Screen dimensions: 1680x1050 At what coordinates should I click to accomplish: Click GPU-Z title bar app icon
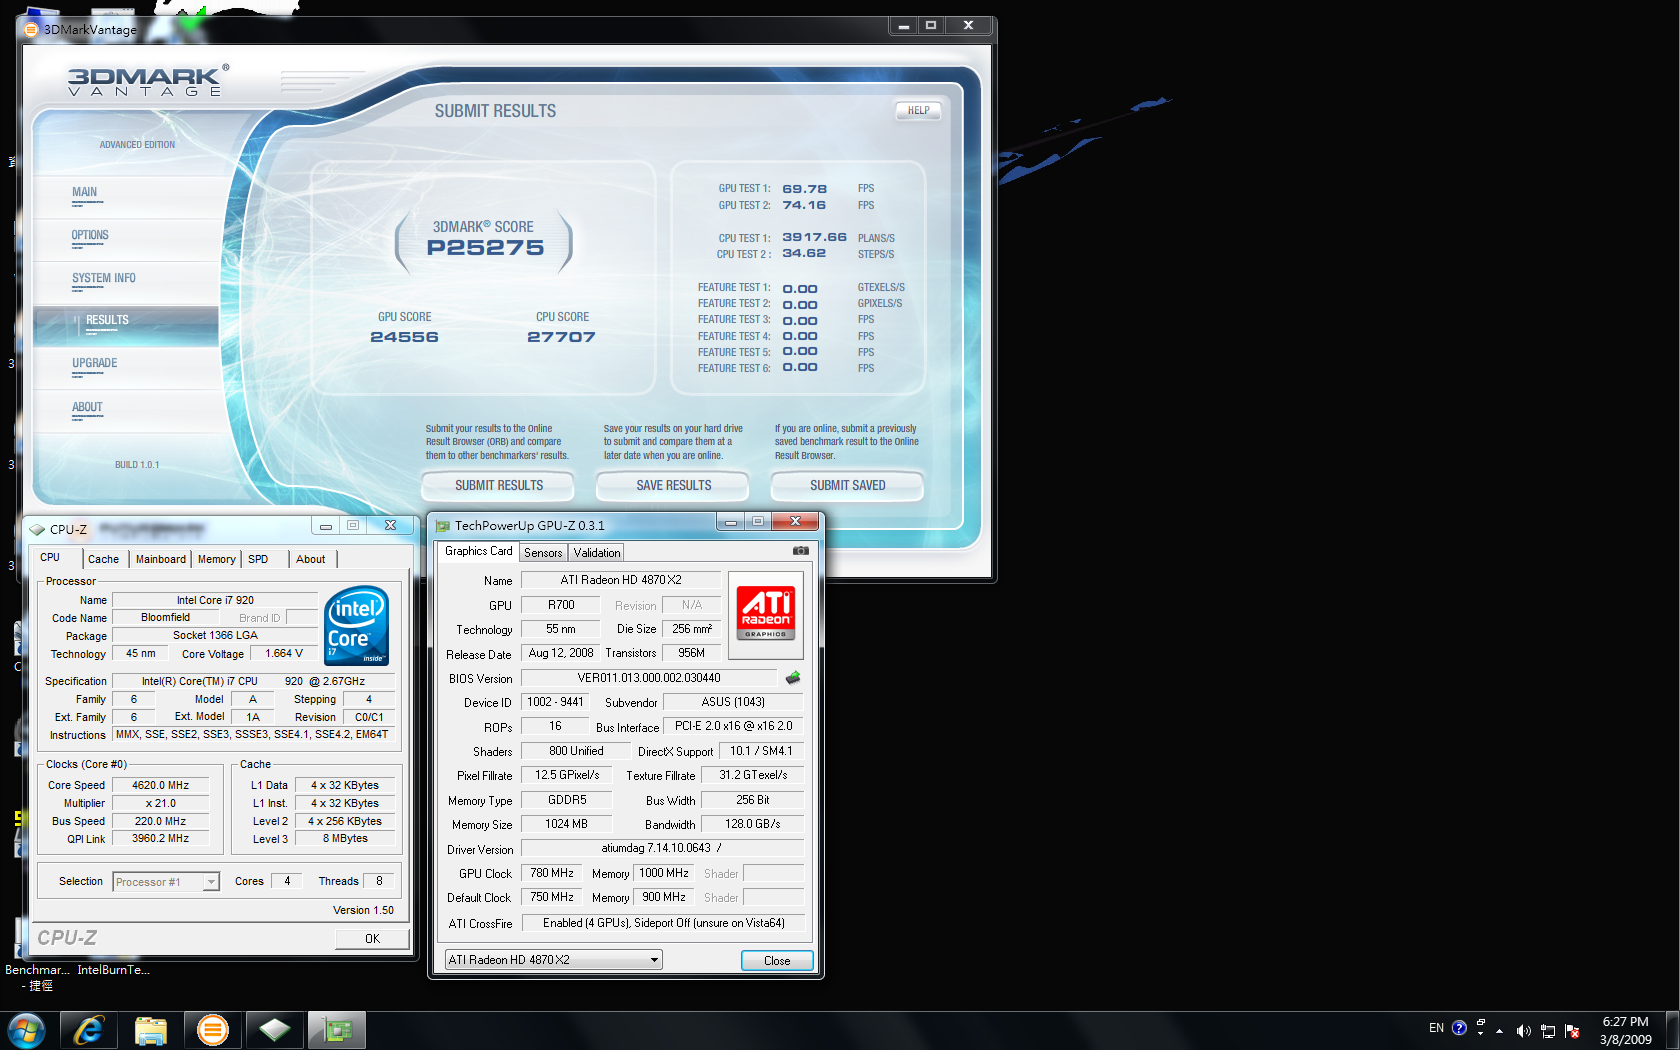click(443, 526)
